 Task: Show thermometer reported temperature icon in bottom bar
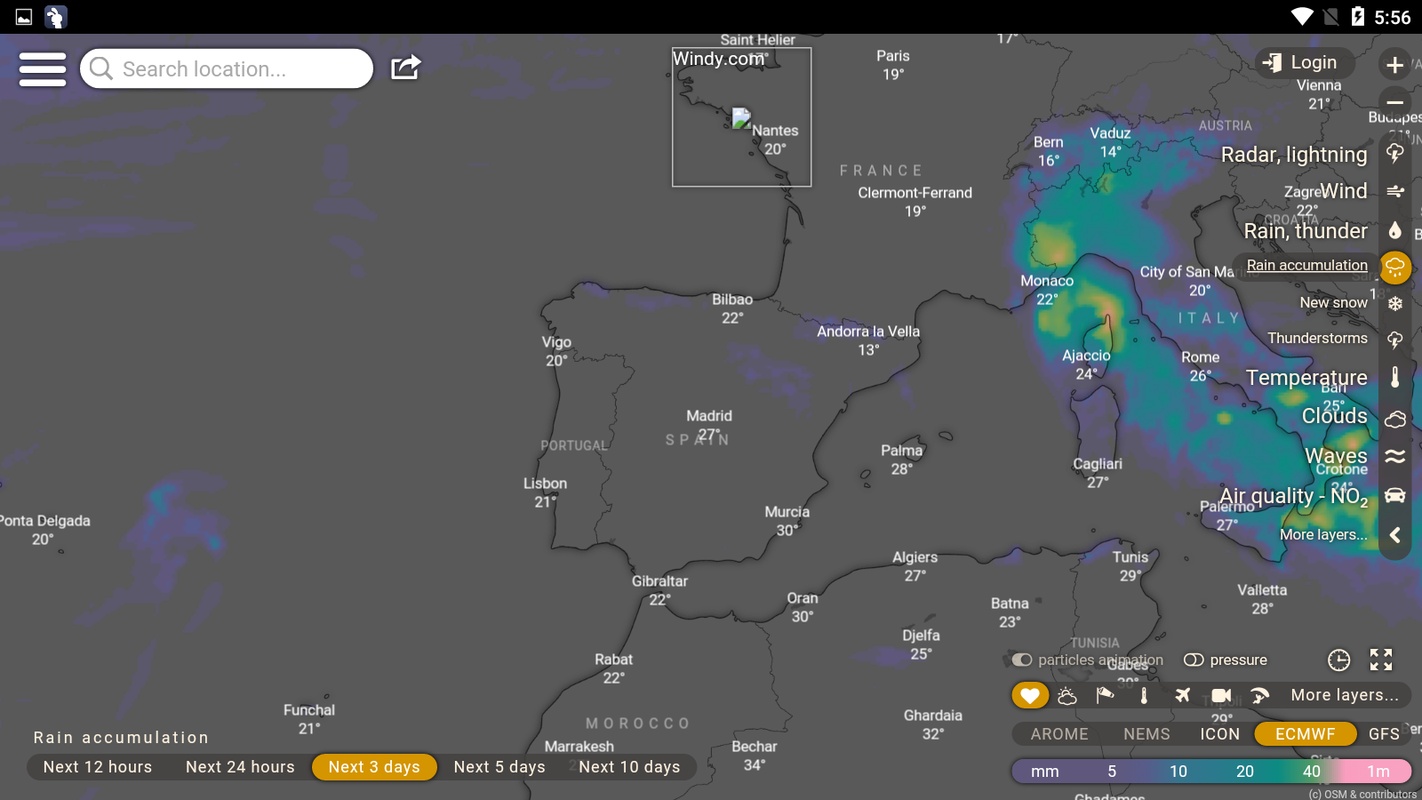1144,695
